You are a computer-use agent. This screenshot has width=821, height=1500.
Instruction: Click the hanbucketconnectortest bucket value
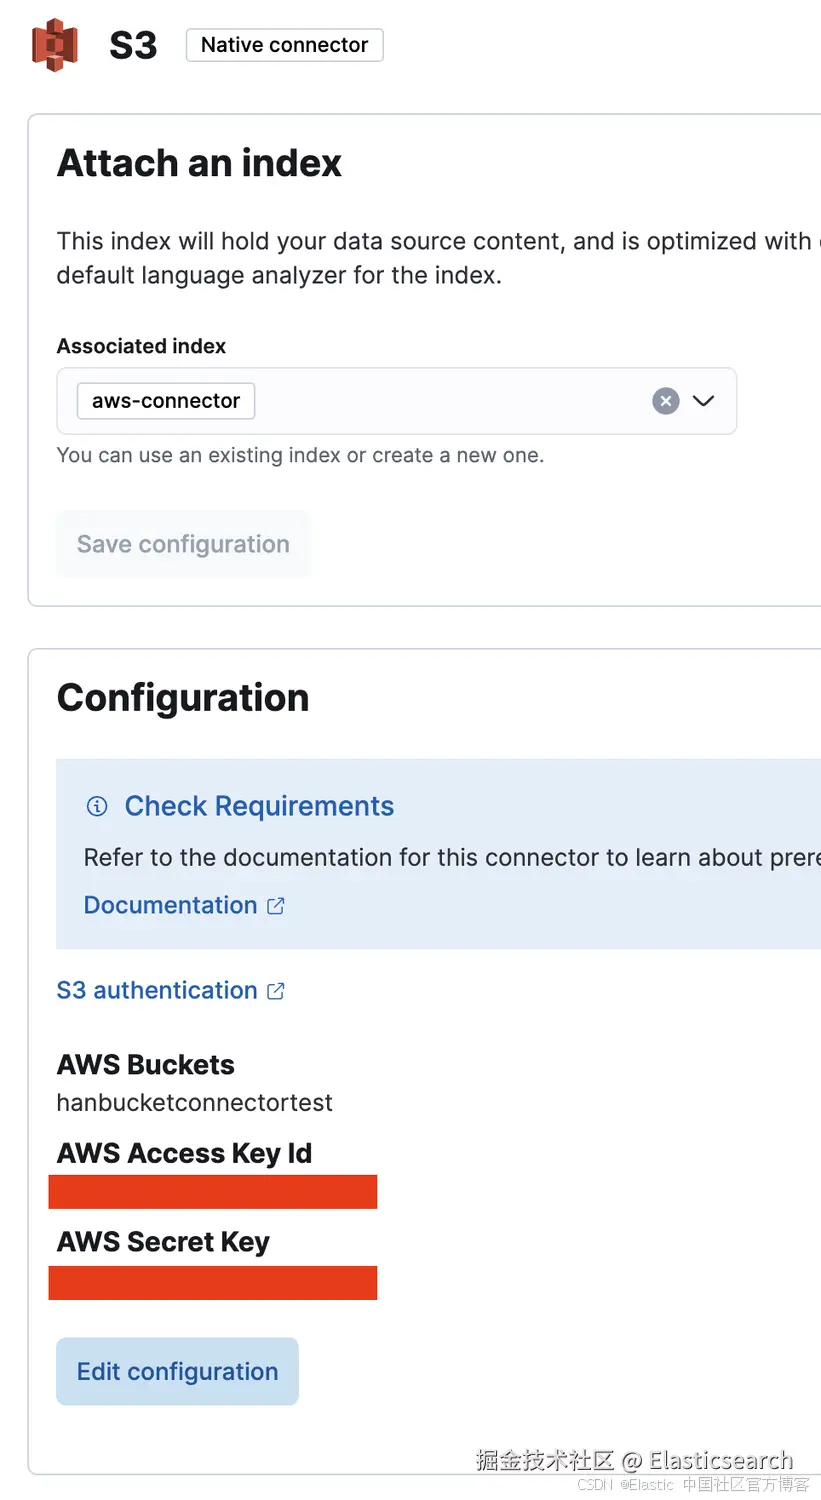[194, 1103]
